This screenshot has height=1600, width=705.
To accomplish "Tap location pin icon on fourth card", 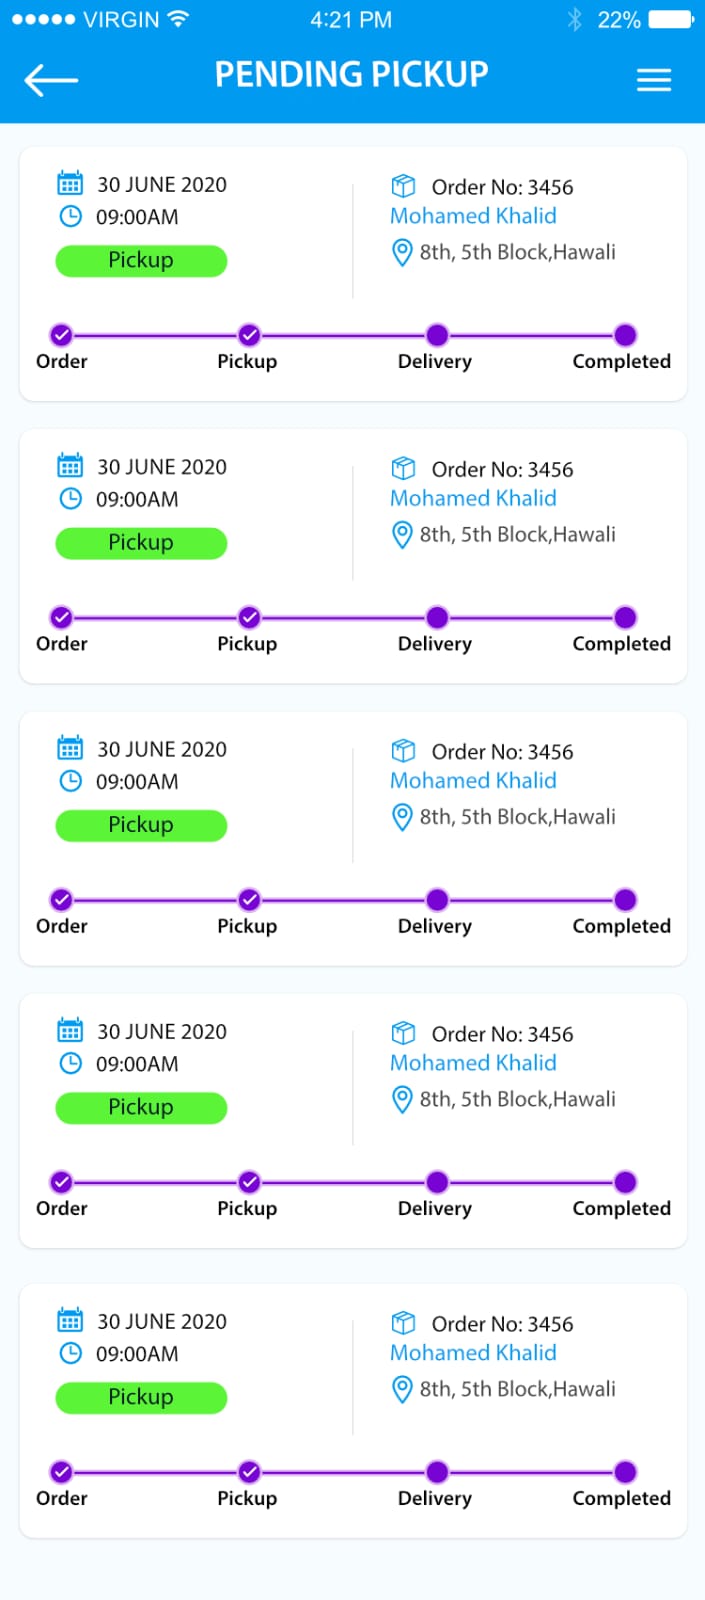I will click(402, 1100).
